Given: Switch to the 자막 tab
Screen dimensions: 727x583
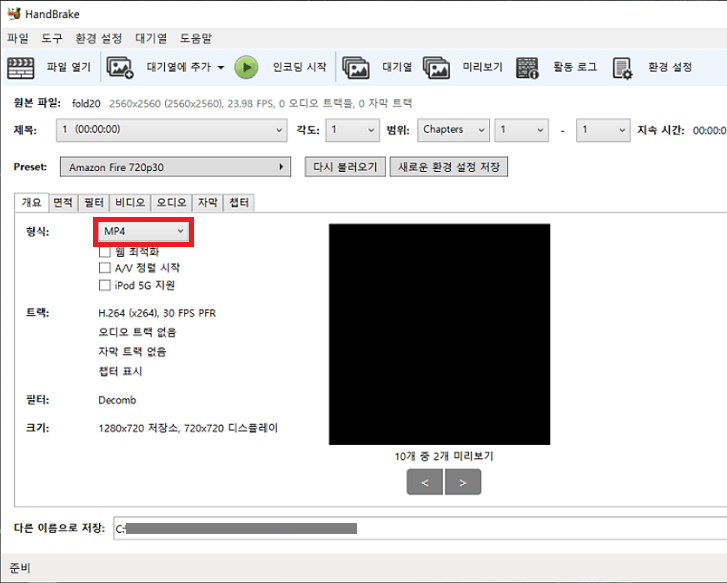Looking at the screenshot, I should click(208, 203).
